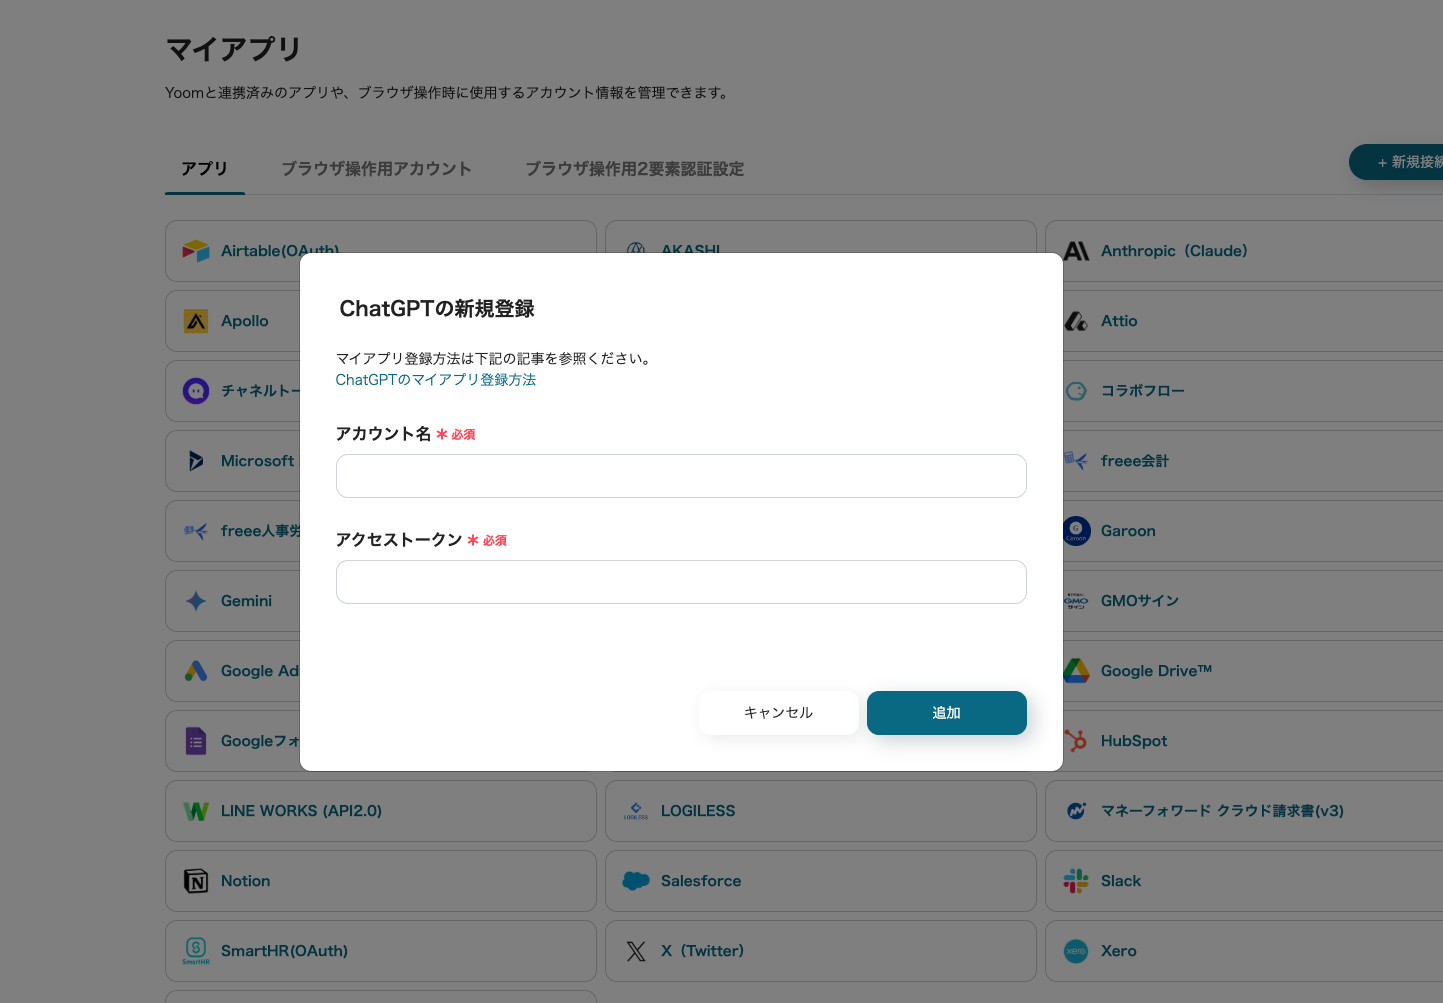Image resolution: width=1443 pixels, height=1003 pixels.
Task: Click the freee会計 app icon
Action: tap(1076, 461)
